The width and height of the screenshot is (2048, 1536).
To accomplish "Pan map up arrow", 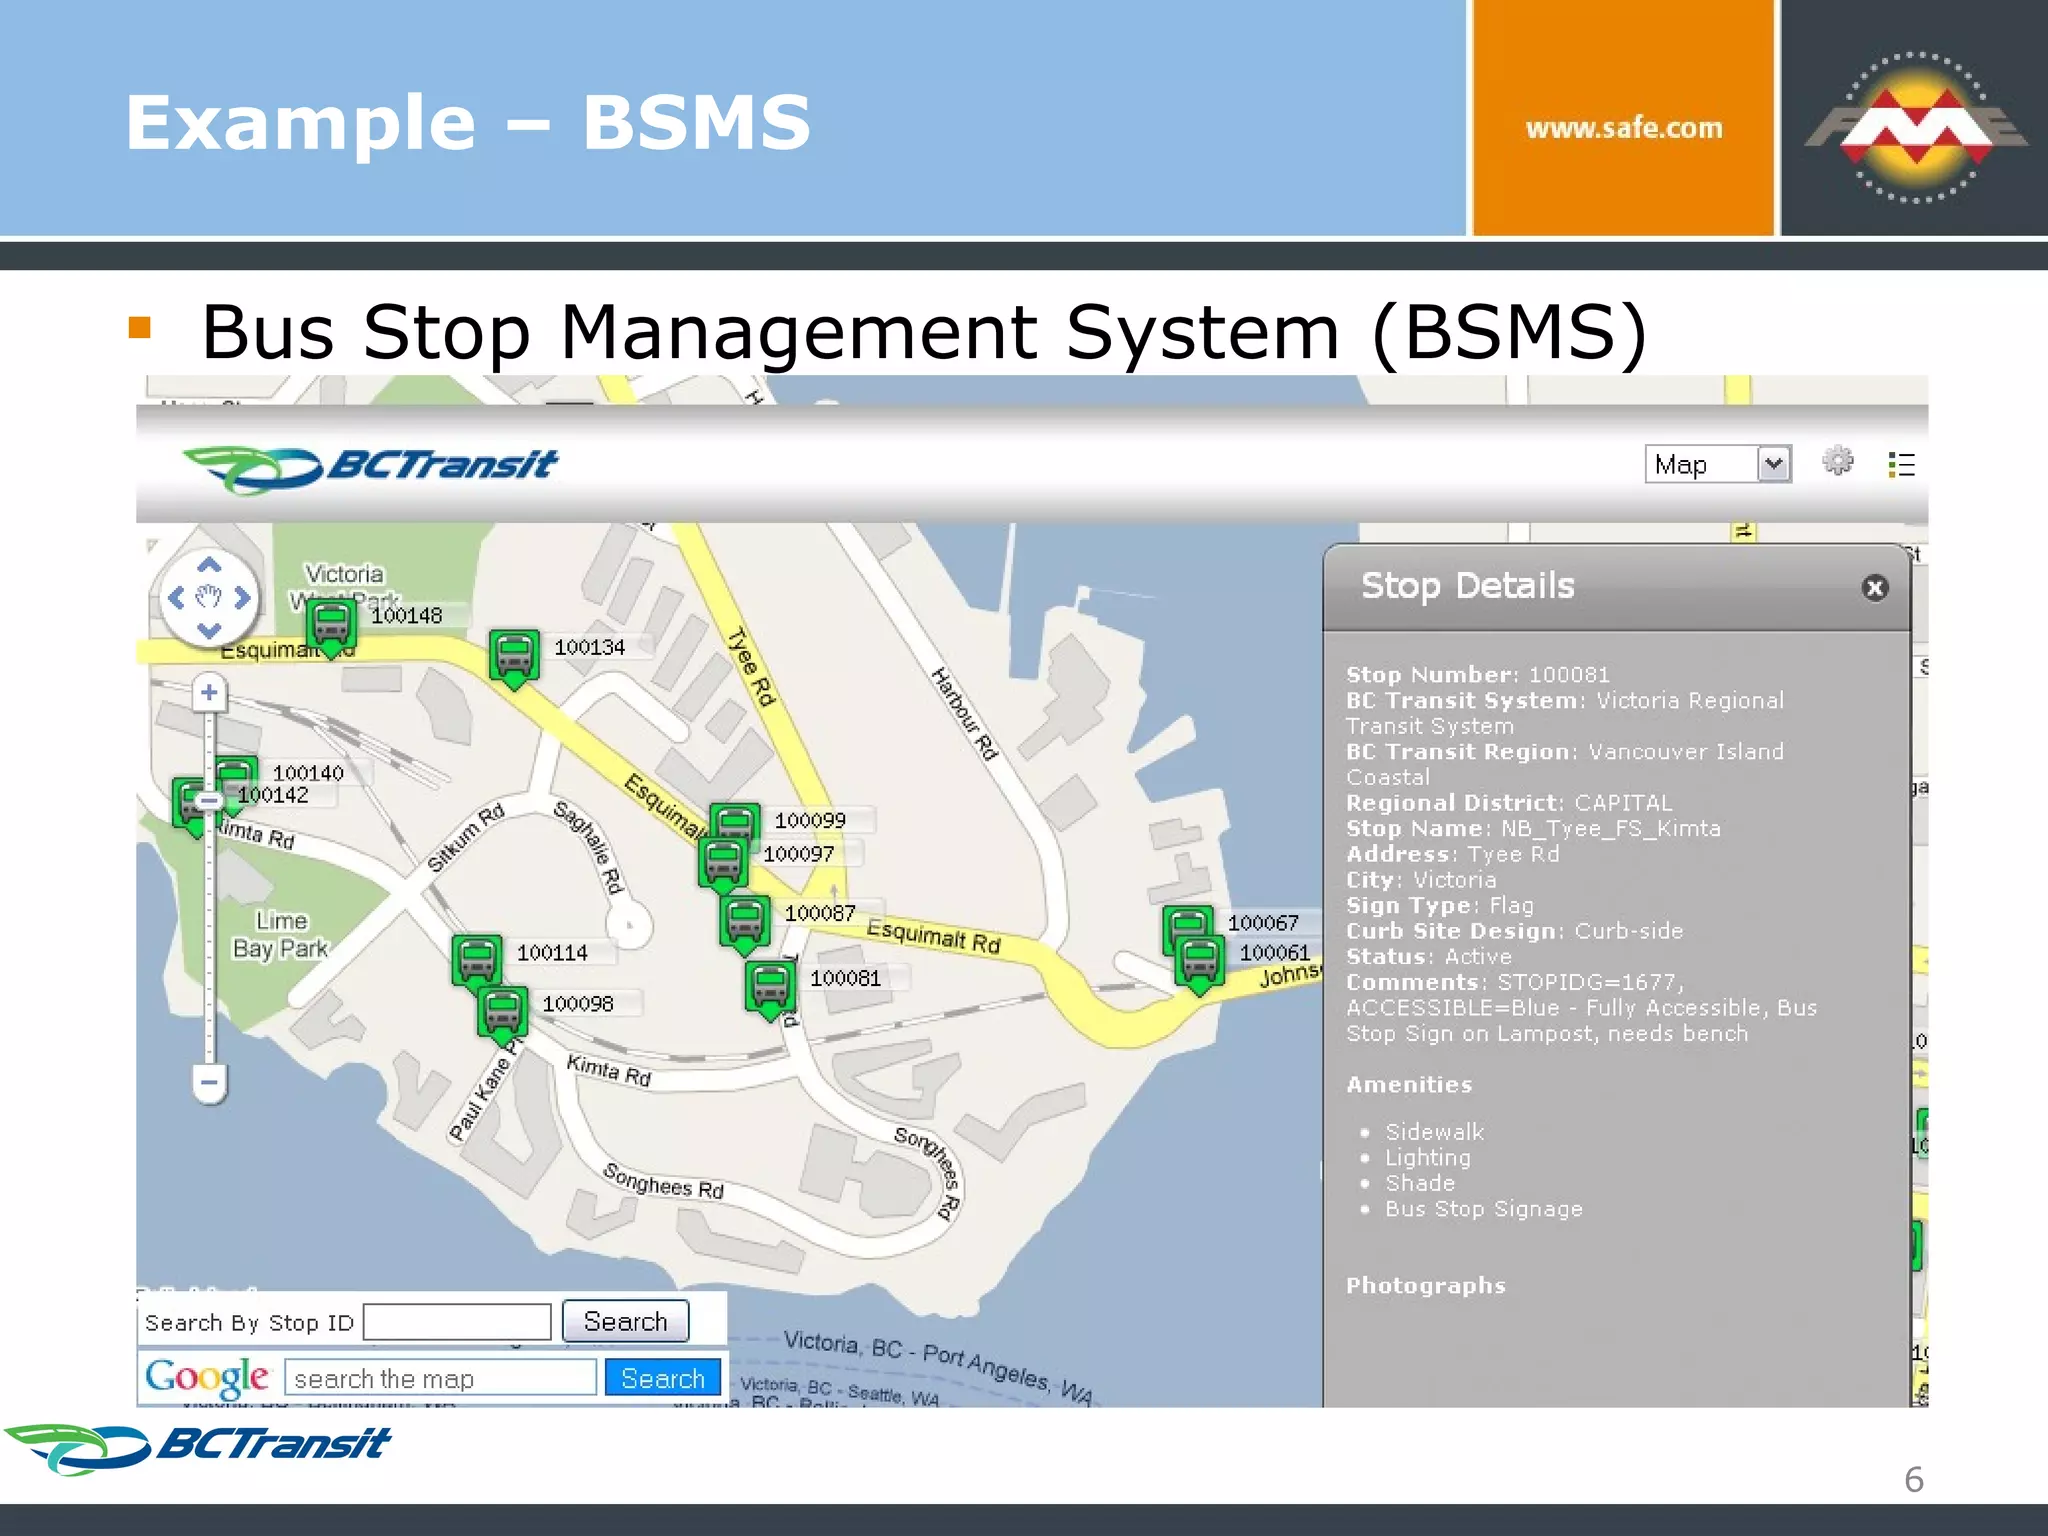I will [x=209, y=565].
